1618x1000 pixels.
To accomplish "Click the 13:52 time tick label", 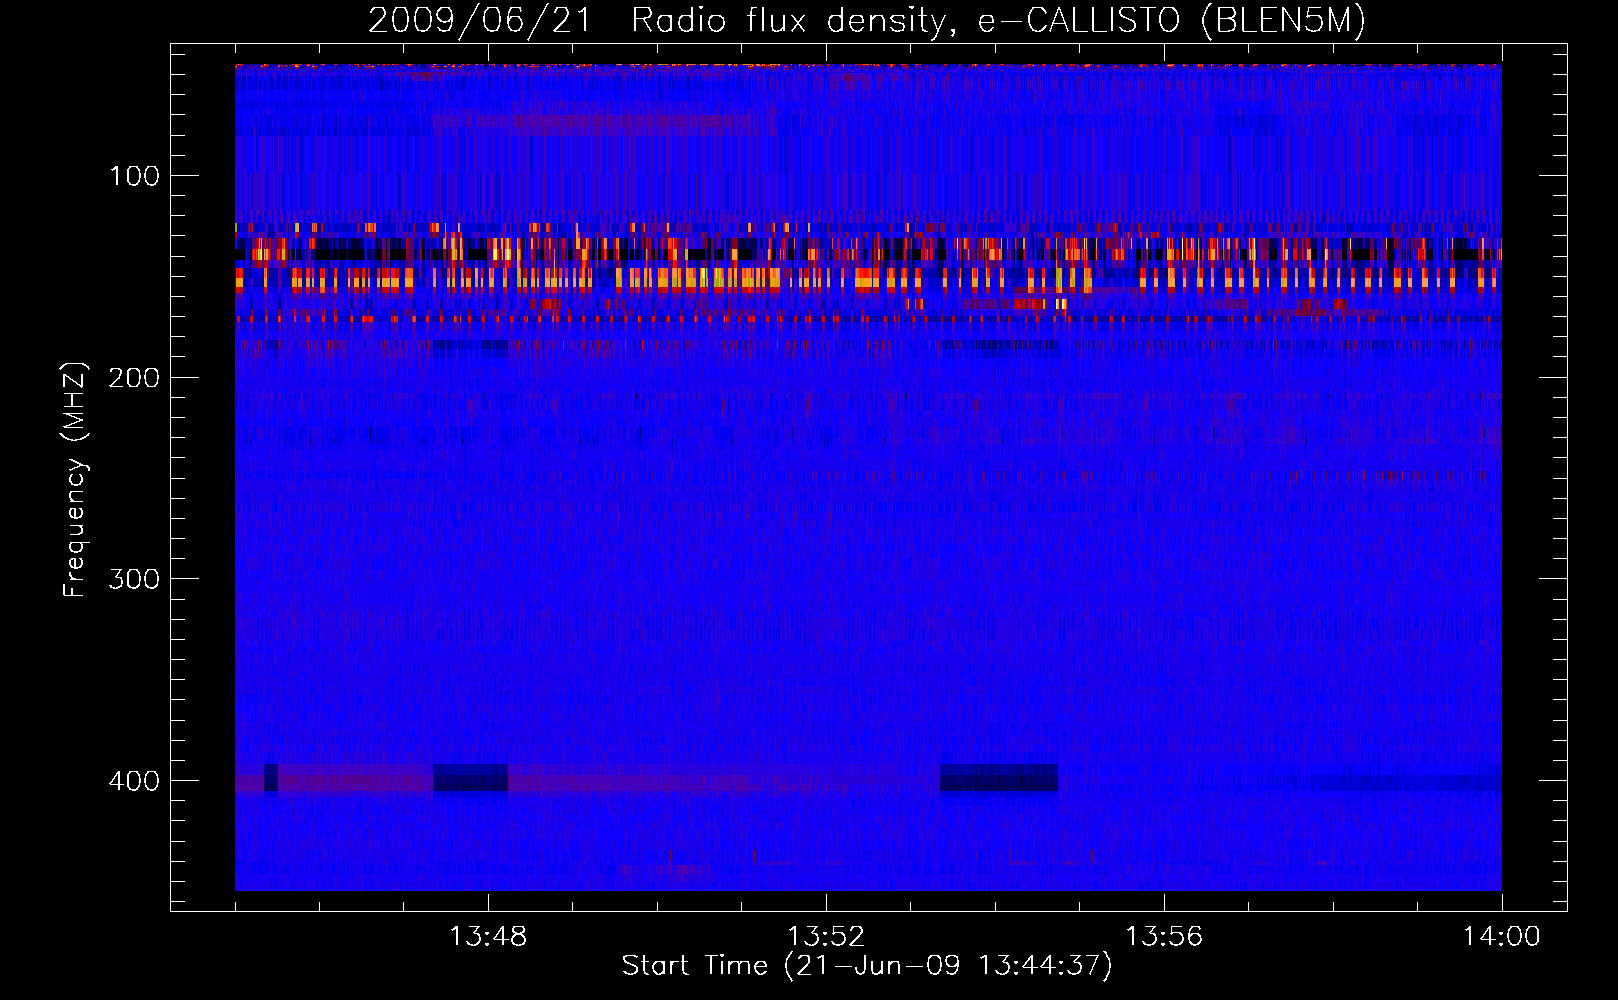I will (x=826, y=937).
